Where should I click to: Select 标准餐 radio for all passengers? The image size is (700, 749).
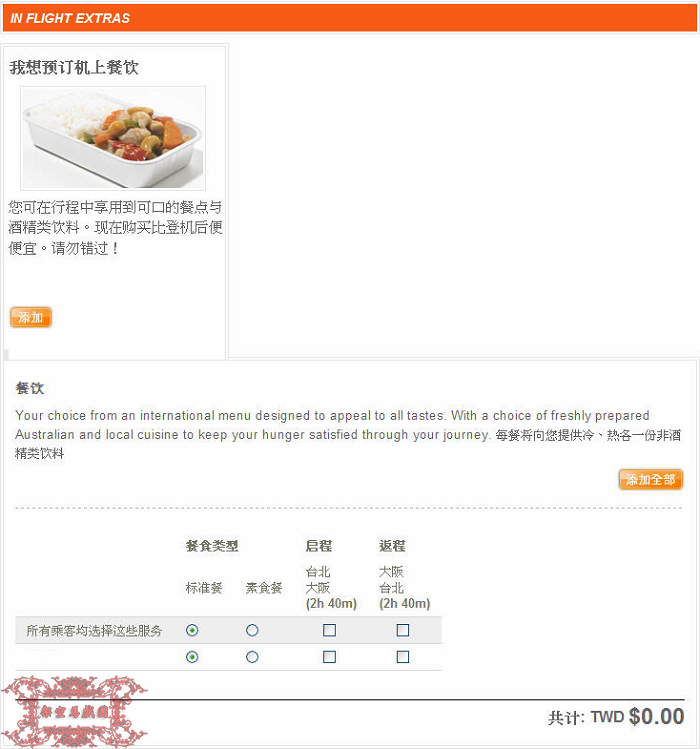pos(192,630)
